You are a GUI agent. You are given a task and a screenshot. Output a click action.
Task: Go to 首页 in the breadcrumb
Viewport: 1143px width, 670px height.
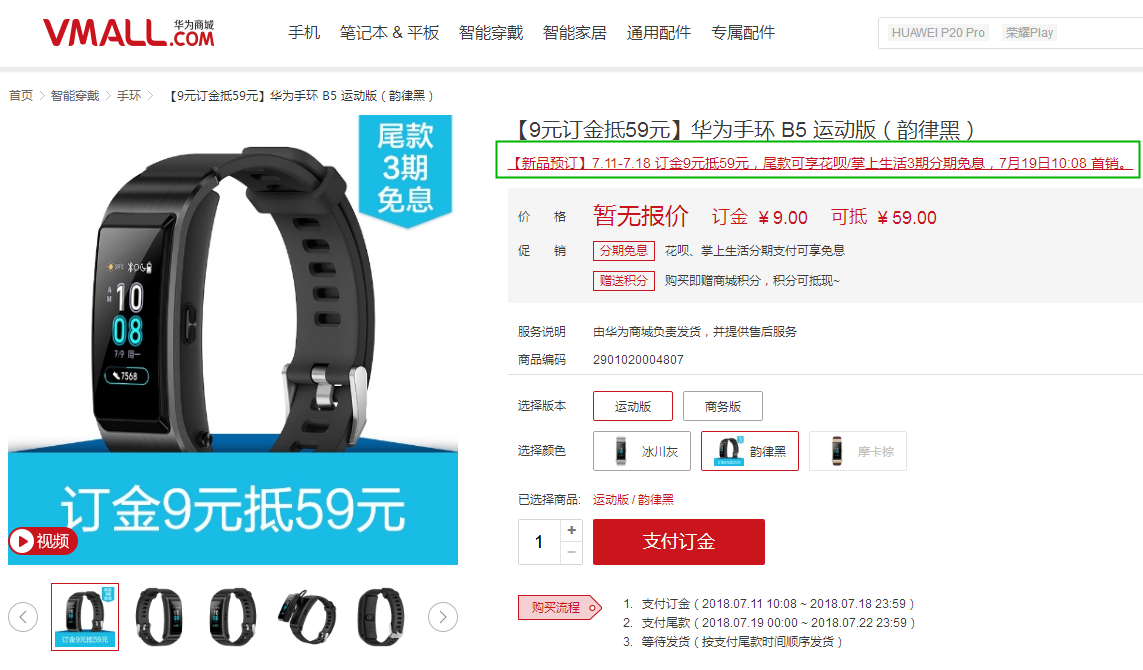coord(20,96)
